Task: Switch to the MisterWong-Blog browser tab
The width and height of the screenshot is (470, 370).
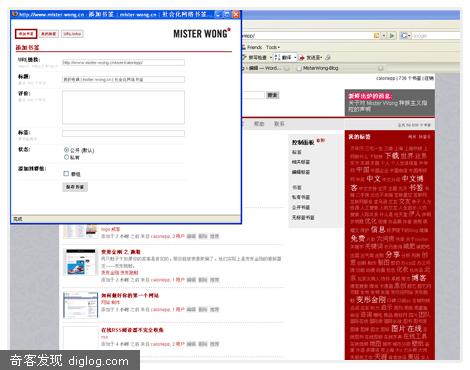Action: (x=340, y=68)
